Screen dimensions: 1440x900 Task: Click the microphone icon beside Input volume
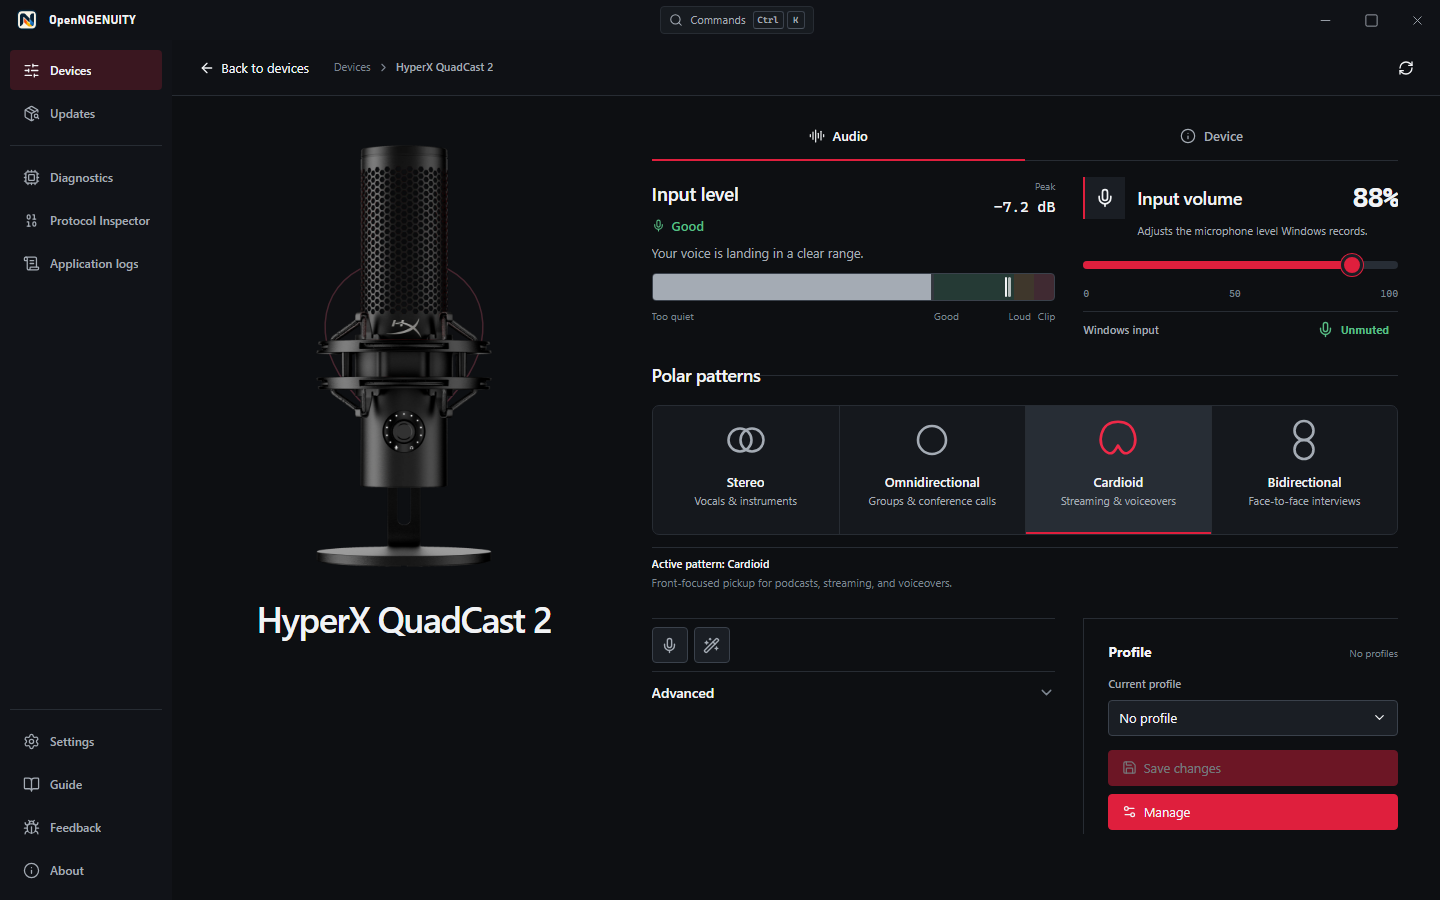click(1105, 198)
